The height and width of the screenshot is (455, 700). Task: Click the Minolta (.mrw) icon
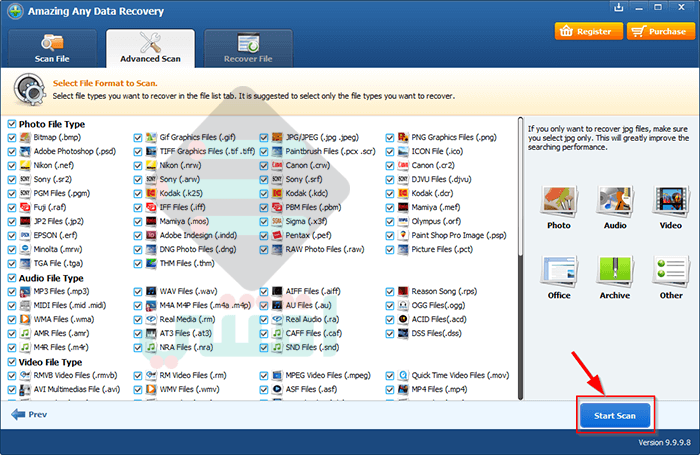pyautogui.click(x=25, y=250)
